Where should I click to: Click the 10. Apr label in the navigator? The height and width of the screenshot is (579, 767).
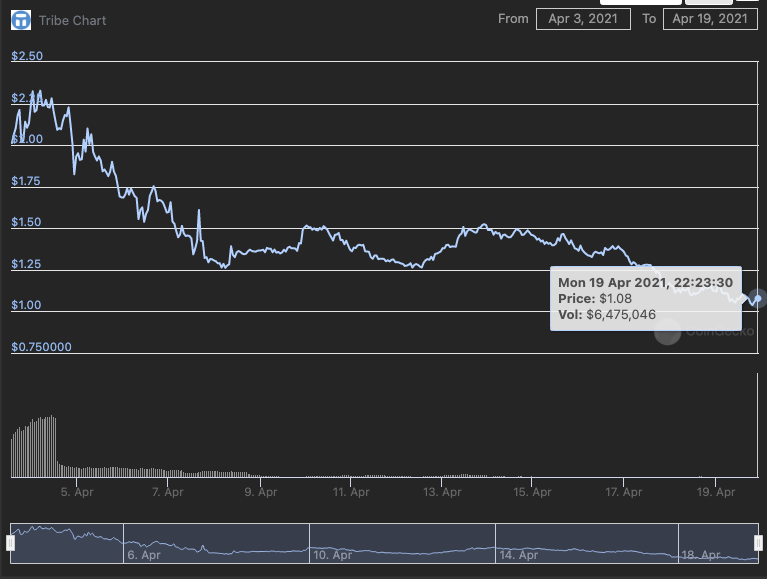pyautogui.click(x=333, y=555)
